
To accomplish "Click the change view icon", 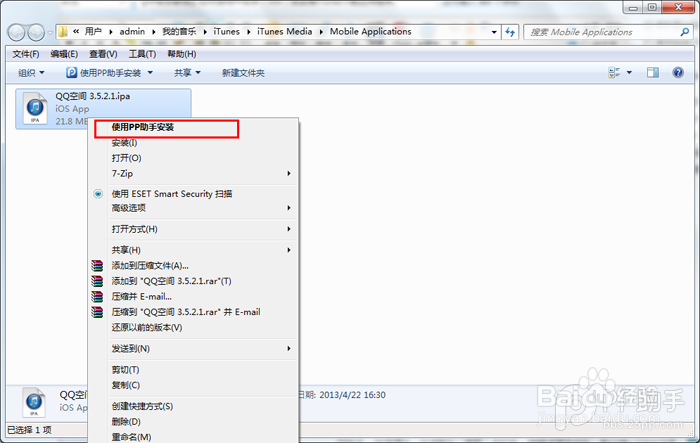I will [614, 72].
